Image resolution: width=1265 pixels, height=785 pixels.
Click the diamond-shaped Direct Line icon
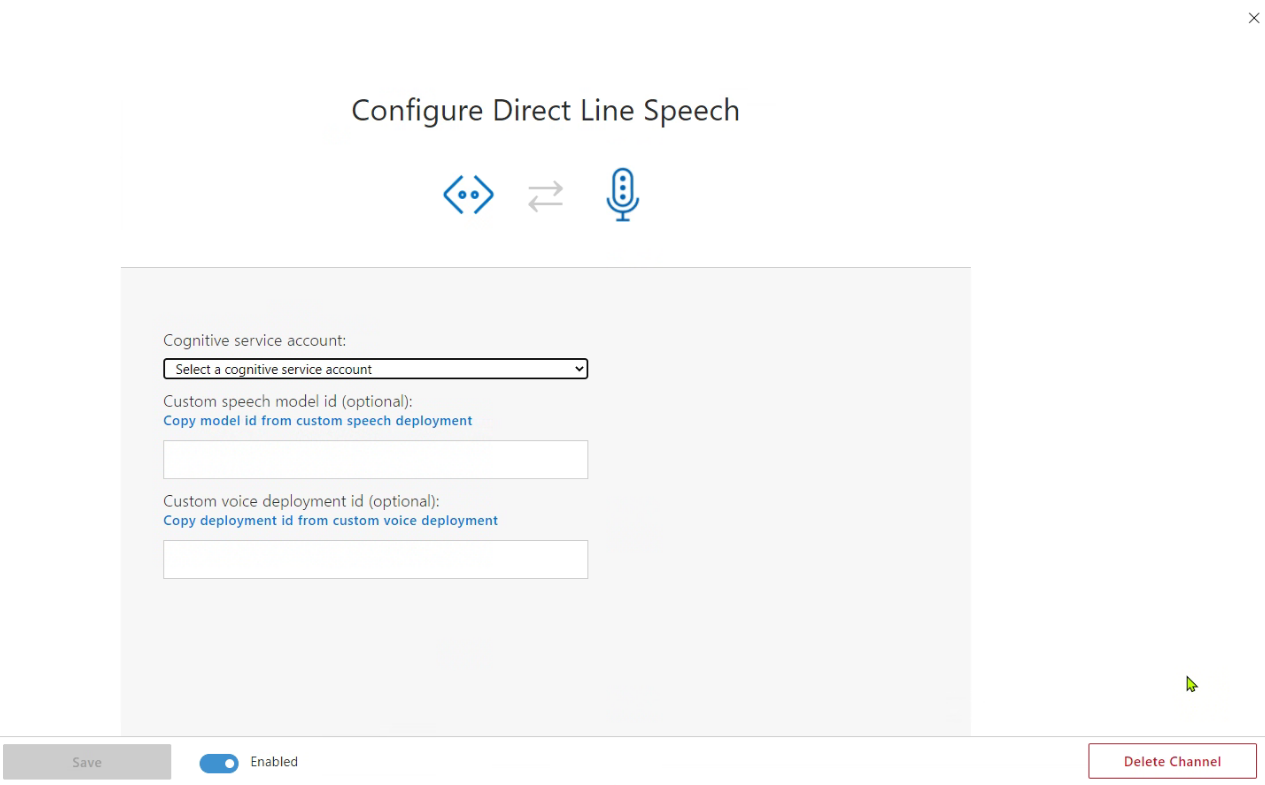click(x=468, y=194)
